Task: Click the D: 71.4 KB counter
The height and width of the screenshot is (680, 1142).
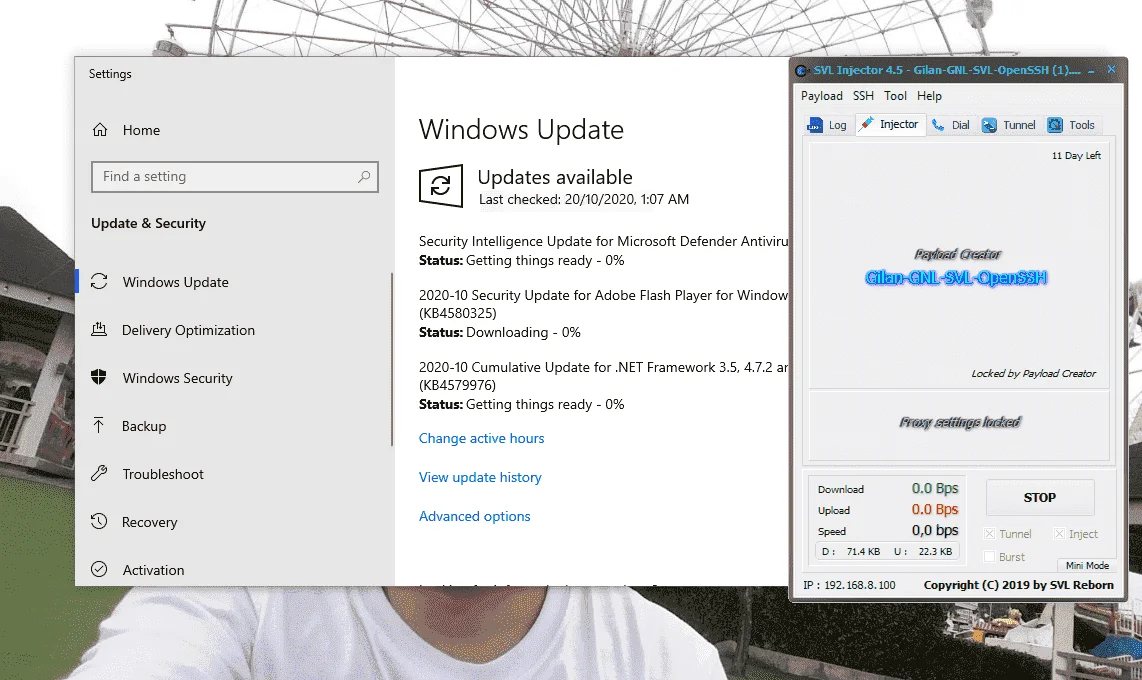Action: [851, 551]
